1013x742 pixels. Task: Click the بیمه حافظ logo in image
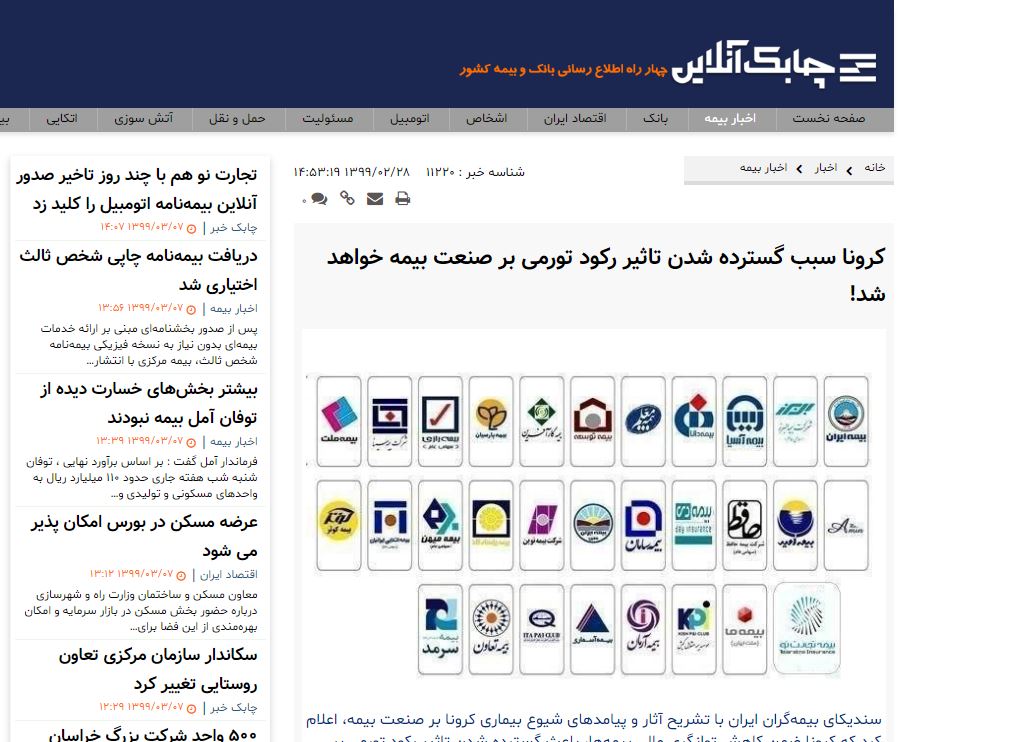pyautogui.click(x=744, y=525)
